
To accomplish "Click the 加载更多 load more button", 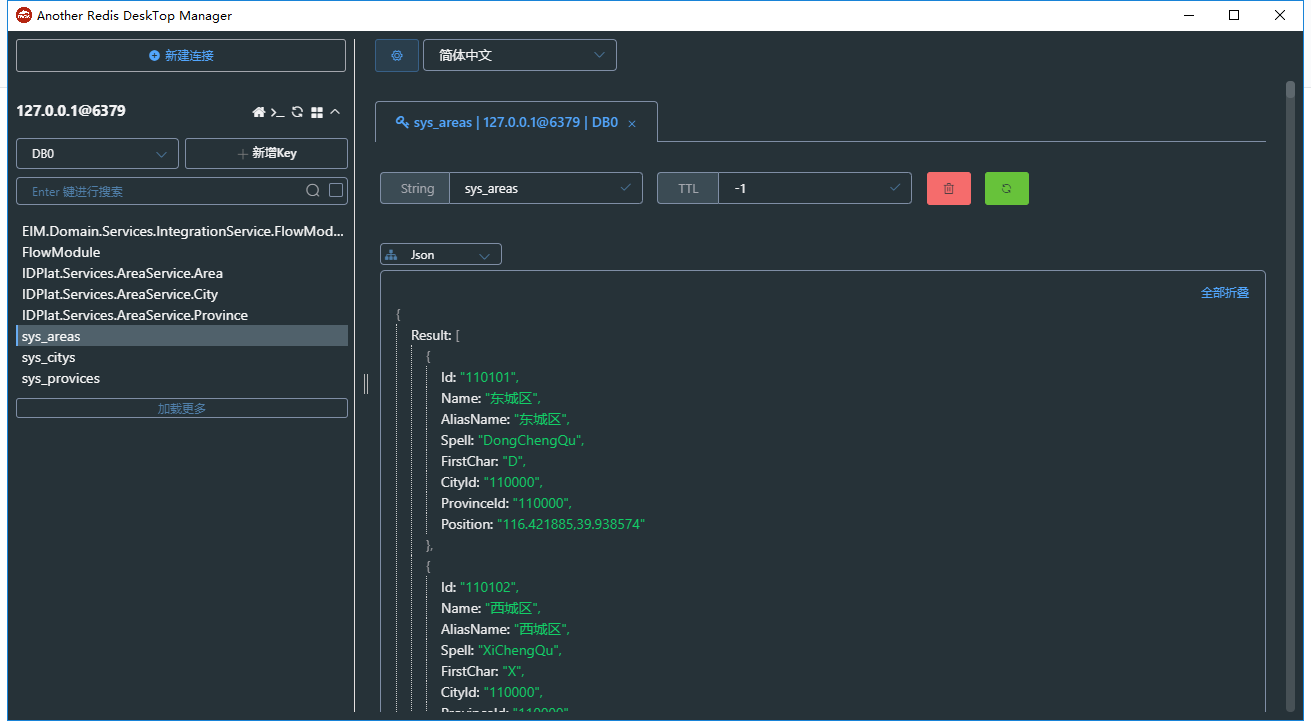I will pos(182,408).
